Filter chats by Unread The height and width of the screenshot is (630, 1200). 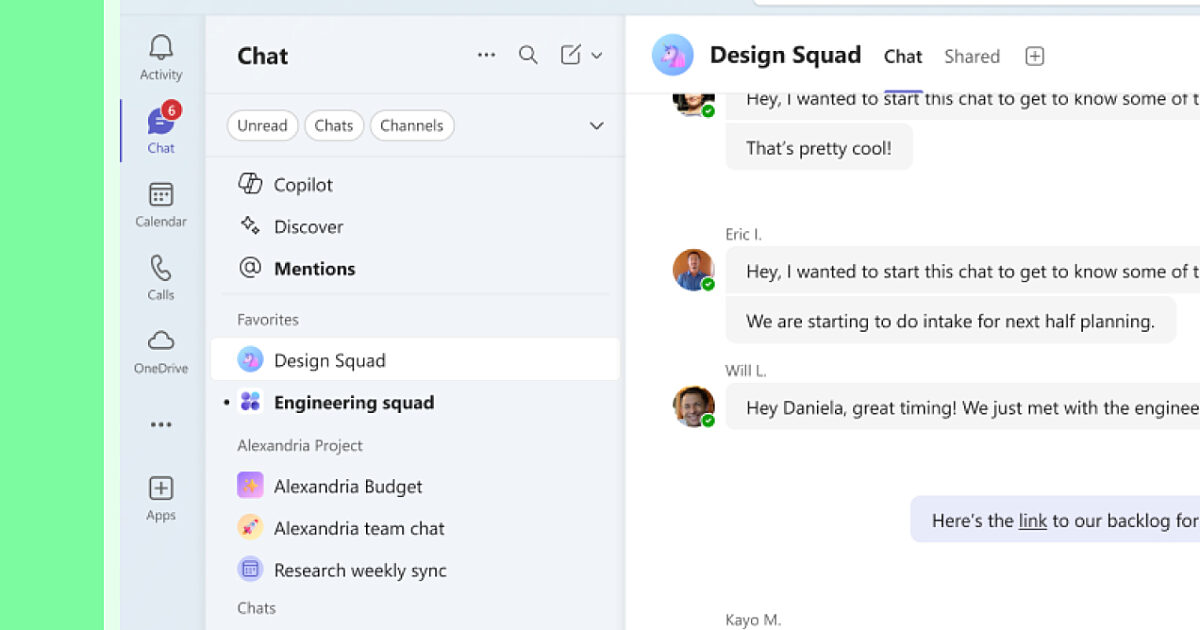pos(262,126)
